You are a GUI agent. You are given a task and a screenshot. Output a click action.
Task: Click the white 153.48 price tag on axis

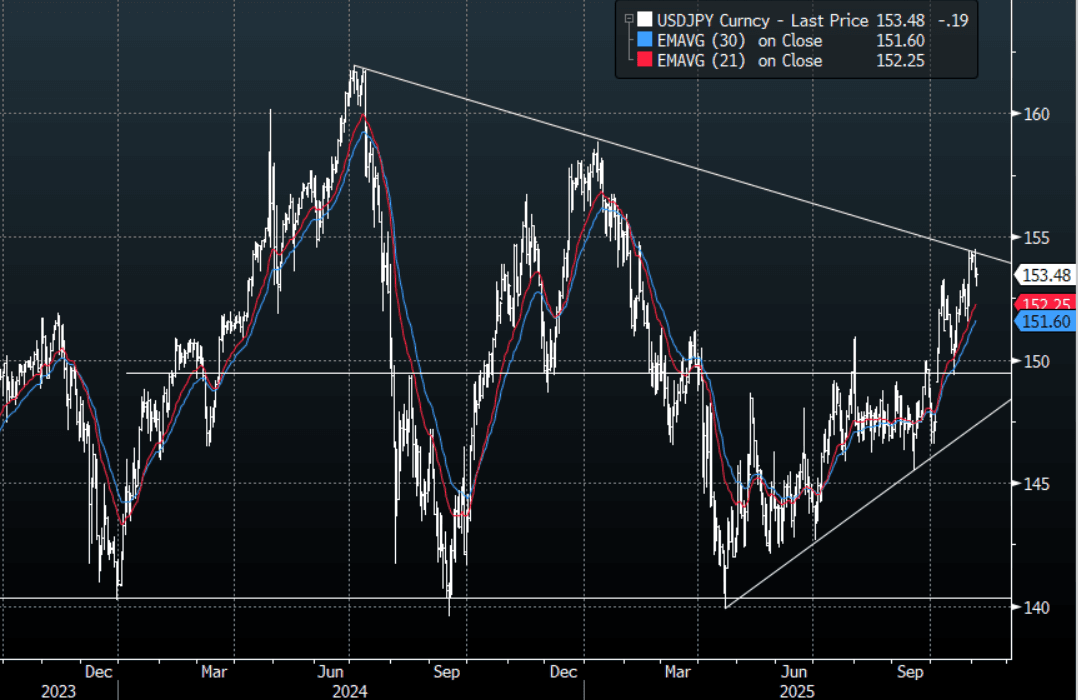pyautogui.click(x=1045, y=275)
